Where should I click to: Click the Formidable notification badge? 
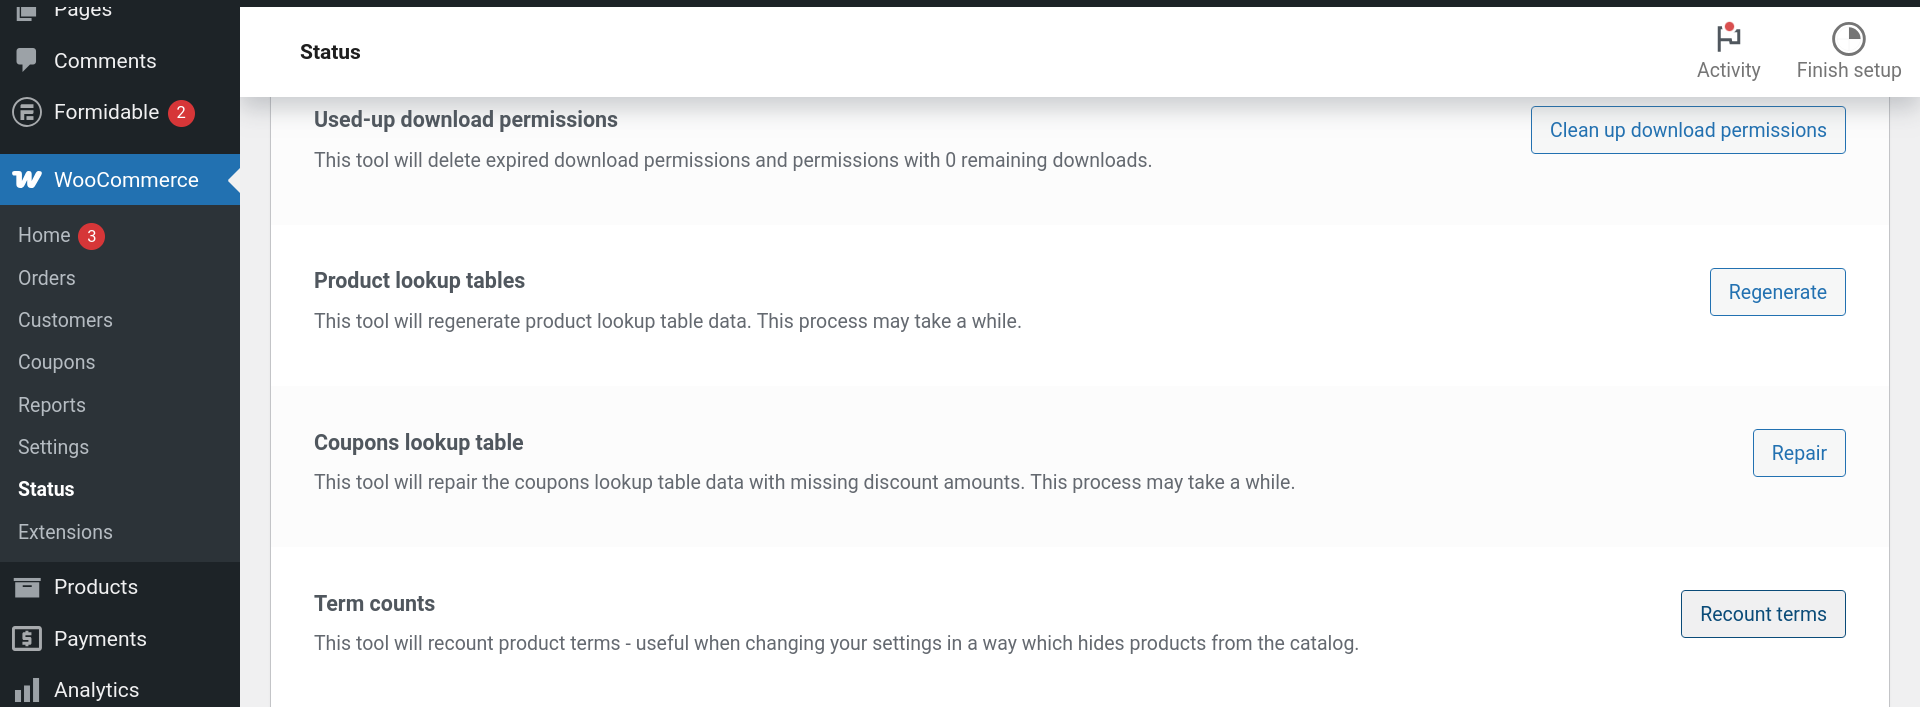click(x=181, y=113)
